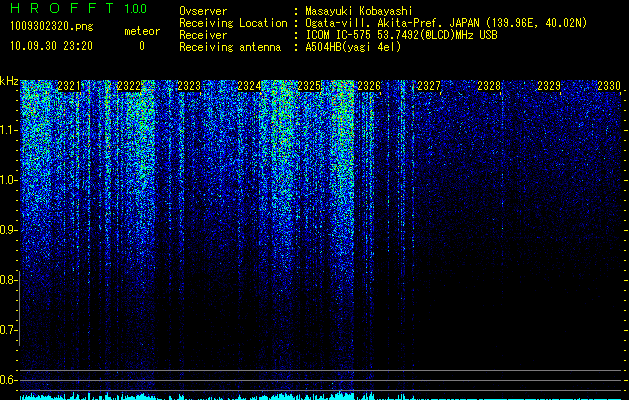Click the 2326 time marker
Image resolution: width=629 pixels, height=400 pixels.
(x=369, y=86)
